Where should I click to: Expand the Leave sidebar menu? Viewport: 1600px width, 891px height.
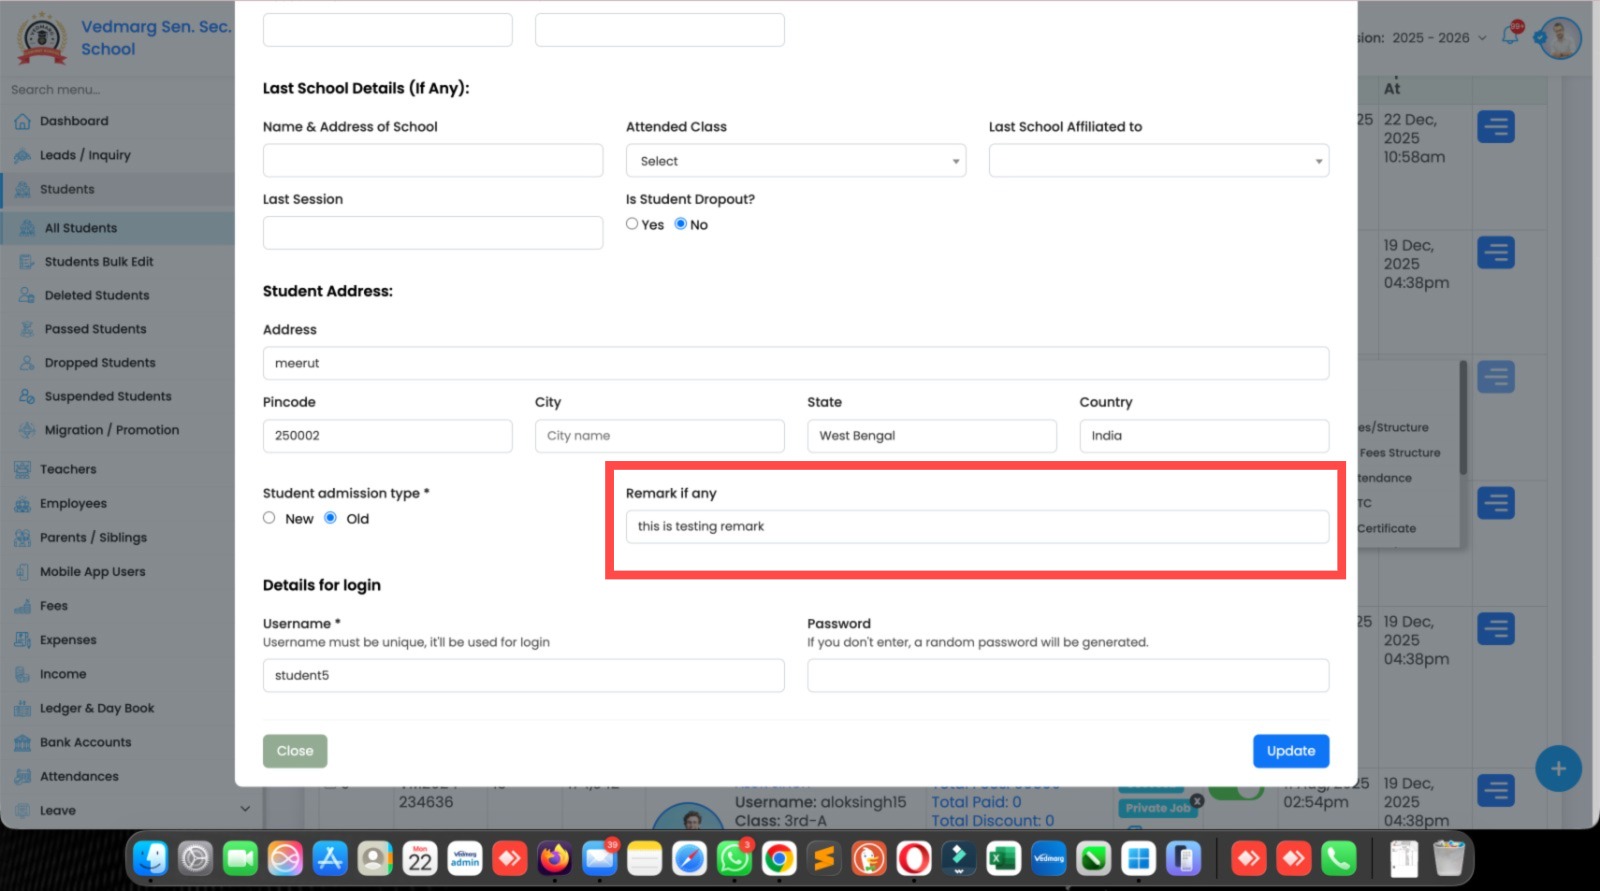pyautogui.click(x=245, y=809)
